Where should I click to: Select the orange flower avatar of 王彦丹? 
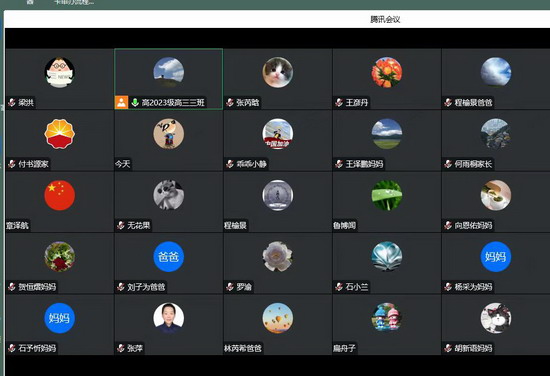(387, 73)
